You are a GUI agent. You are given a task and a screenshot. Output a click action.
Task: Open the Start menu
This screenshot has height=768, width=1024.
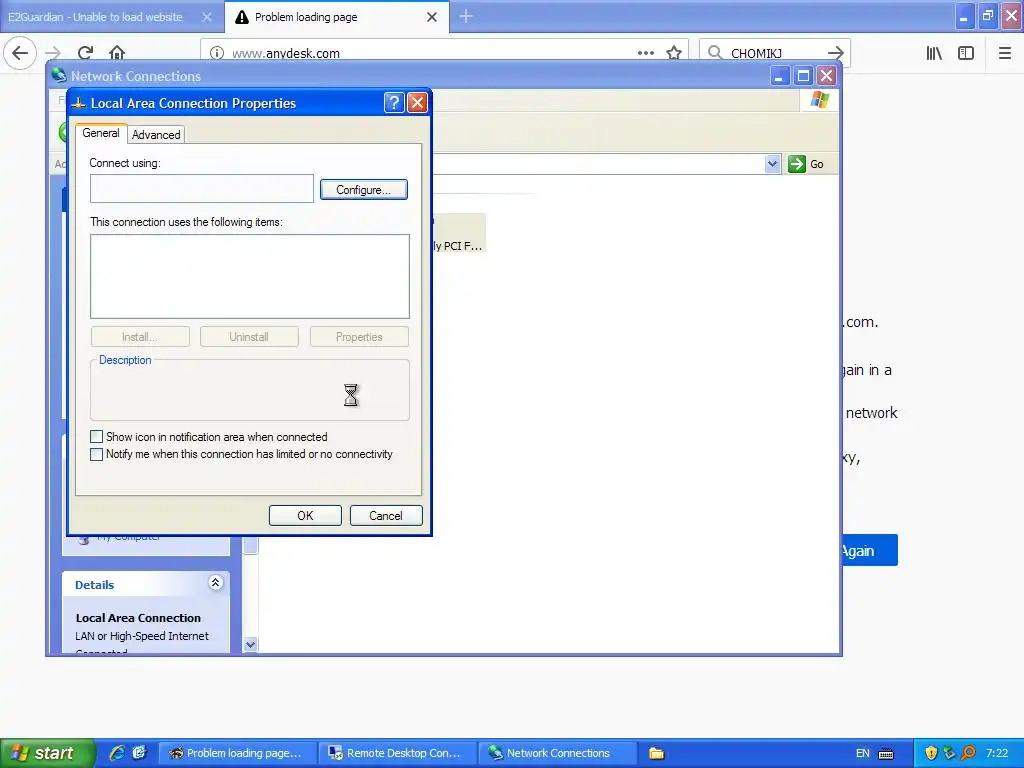click(x=47, y=753)
